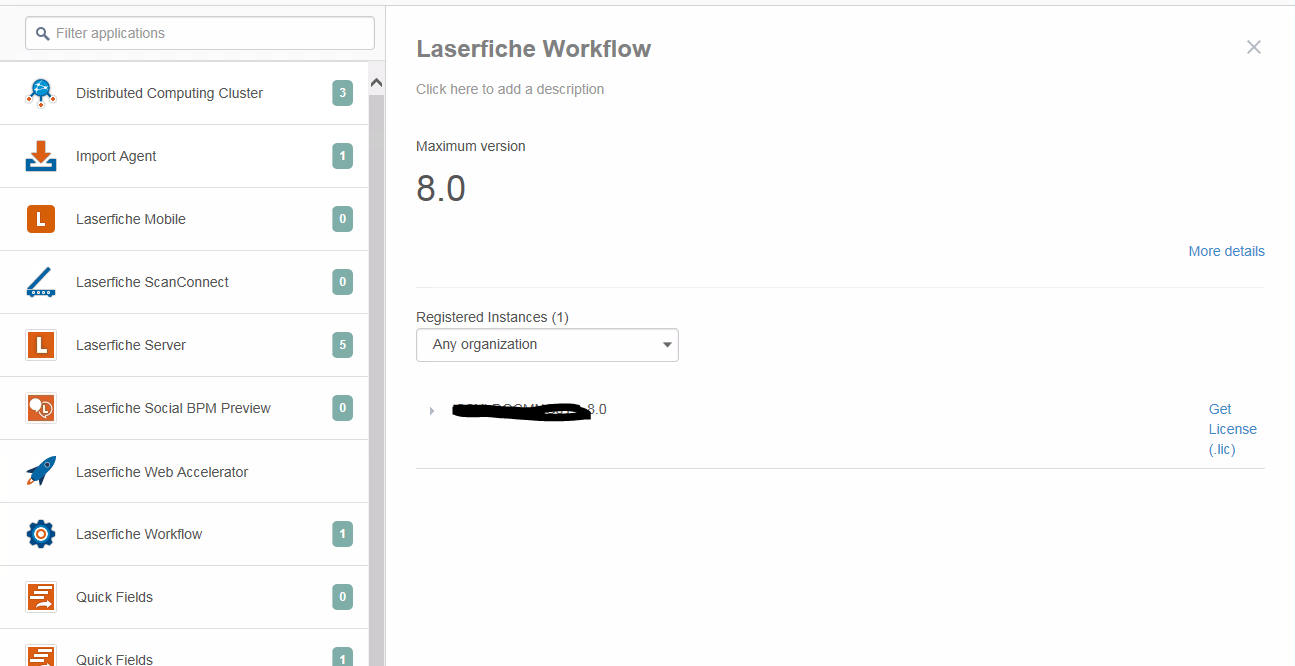Select Laserfiche Workflow in the list
Screen dimensions: 1295x666
[184, 534]
